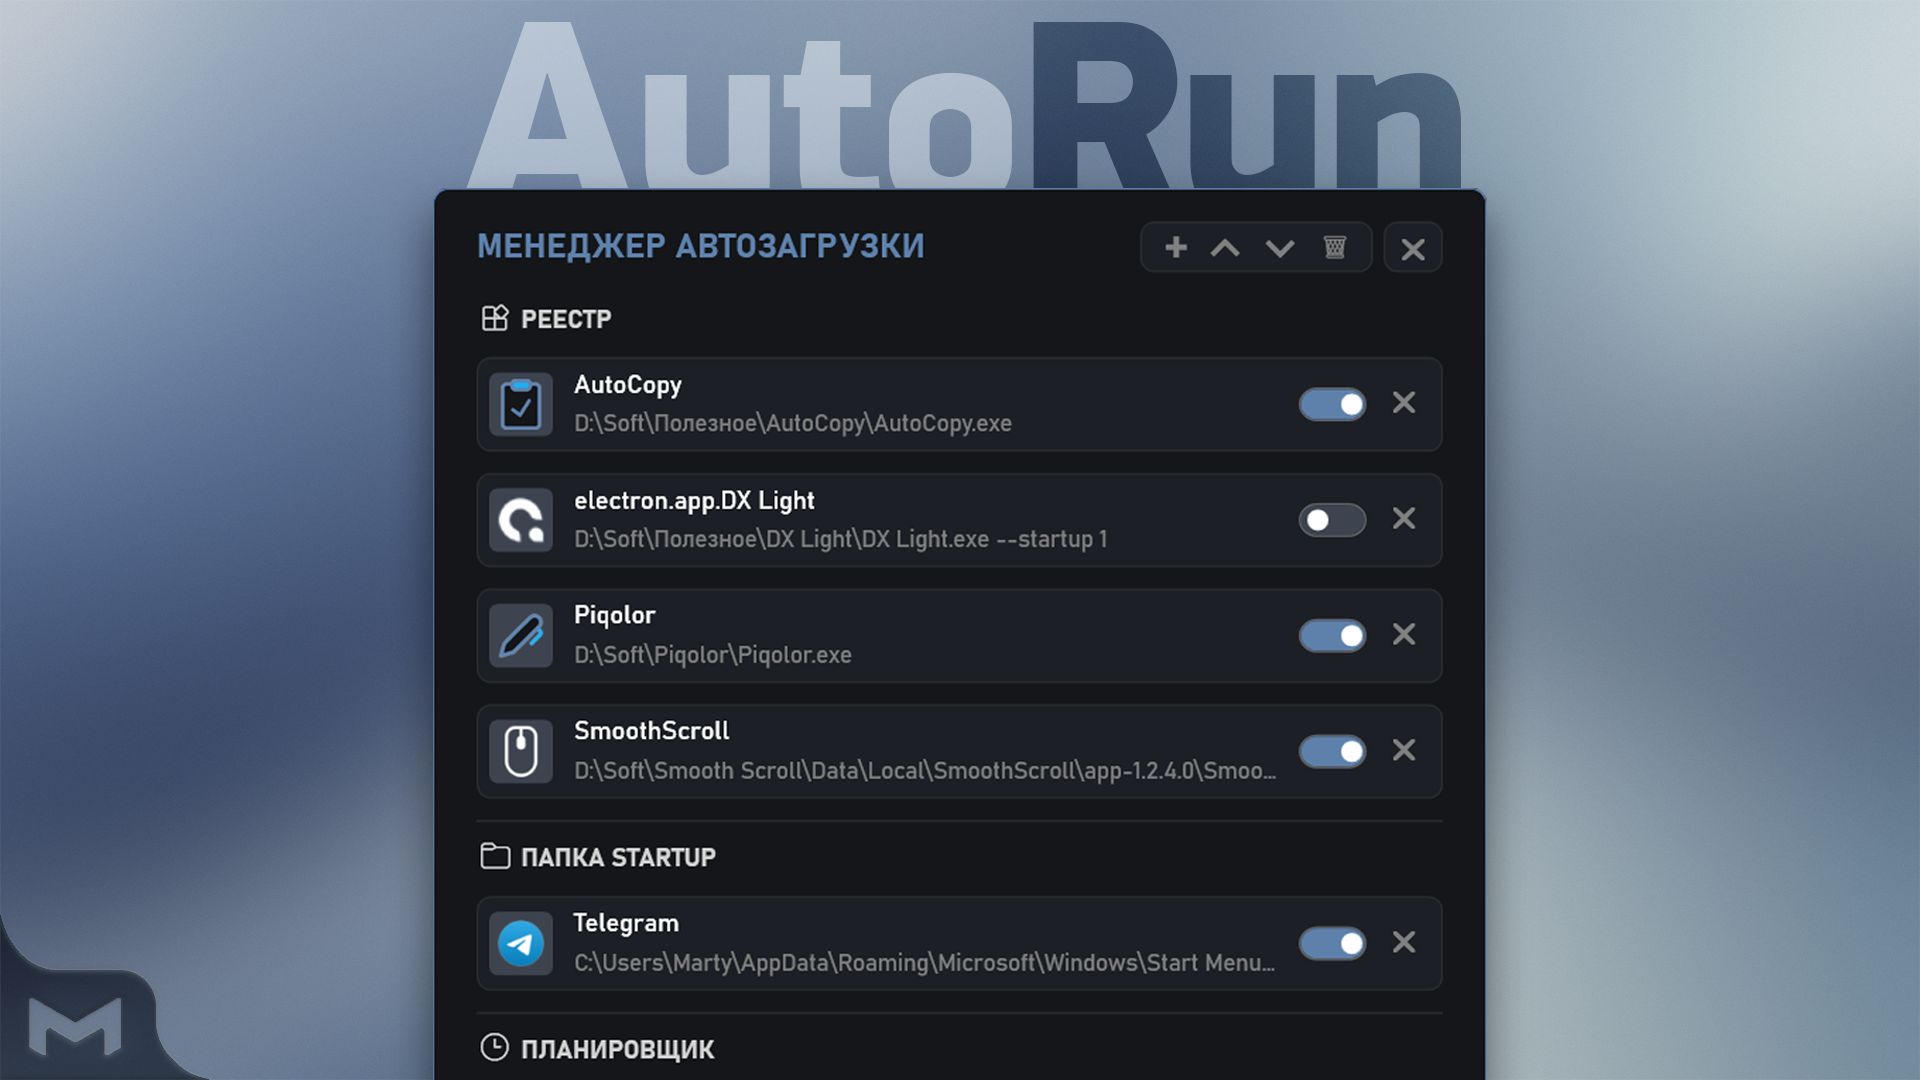Click the ПЛАНИРОВЩИК section heading
The height and width of the screenshot is (1080, 1920).
(x=618, y=1049)
